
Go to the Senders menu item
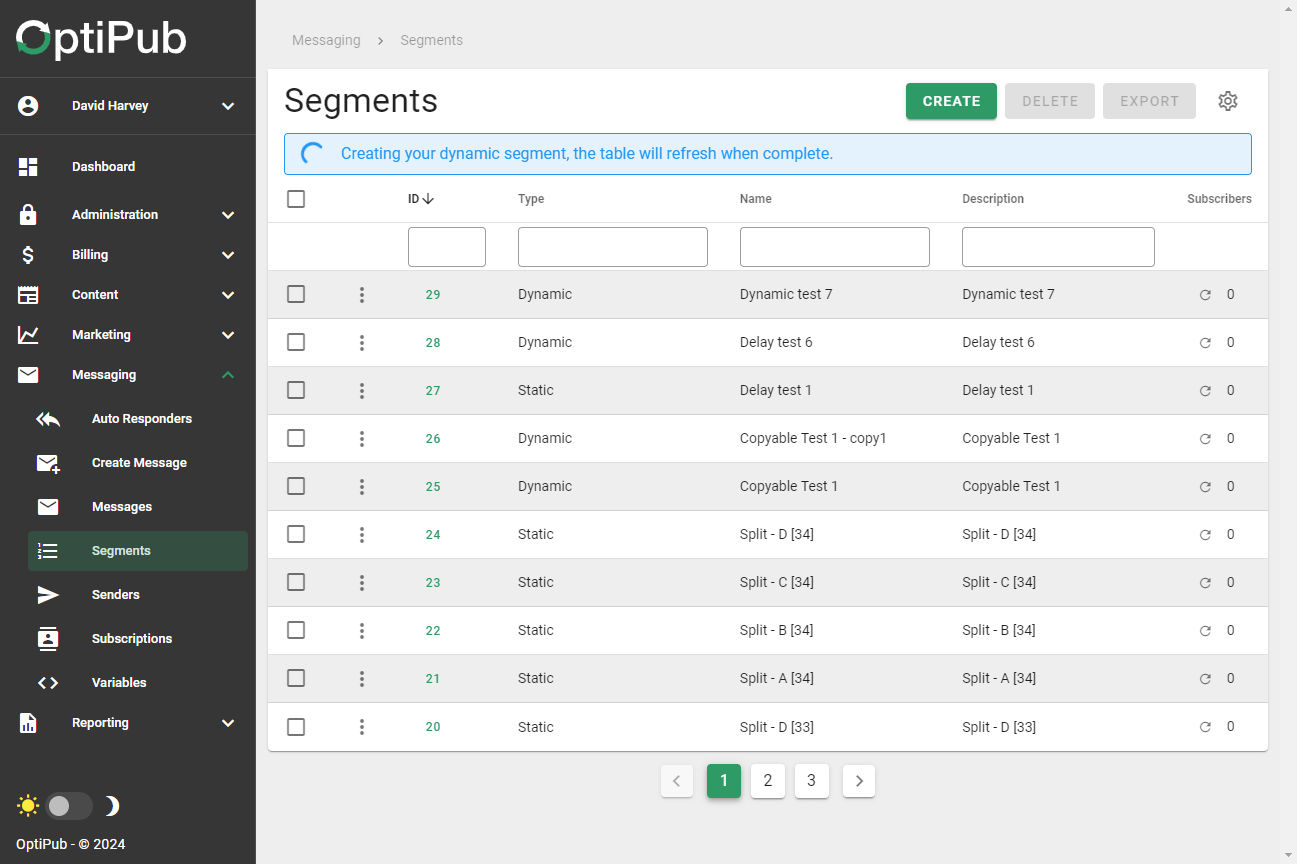(138, 595)
